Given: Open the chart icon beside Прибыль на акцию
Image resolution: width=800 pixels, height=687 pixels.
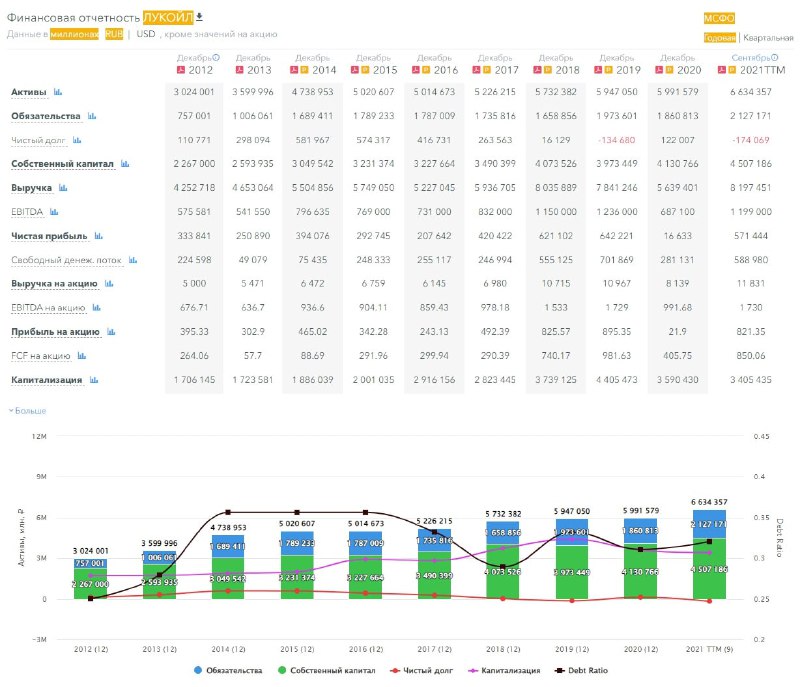Looking at the screenshot, I should [111, 332].
